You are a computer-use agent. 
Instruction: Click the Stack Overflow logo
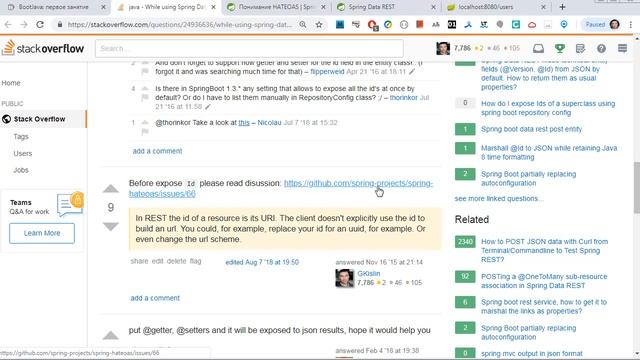43,48
